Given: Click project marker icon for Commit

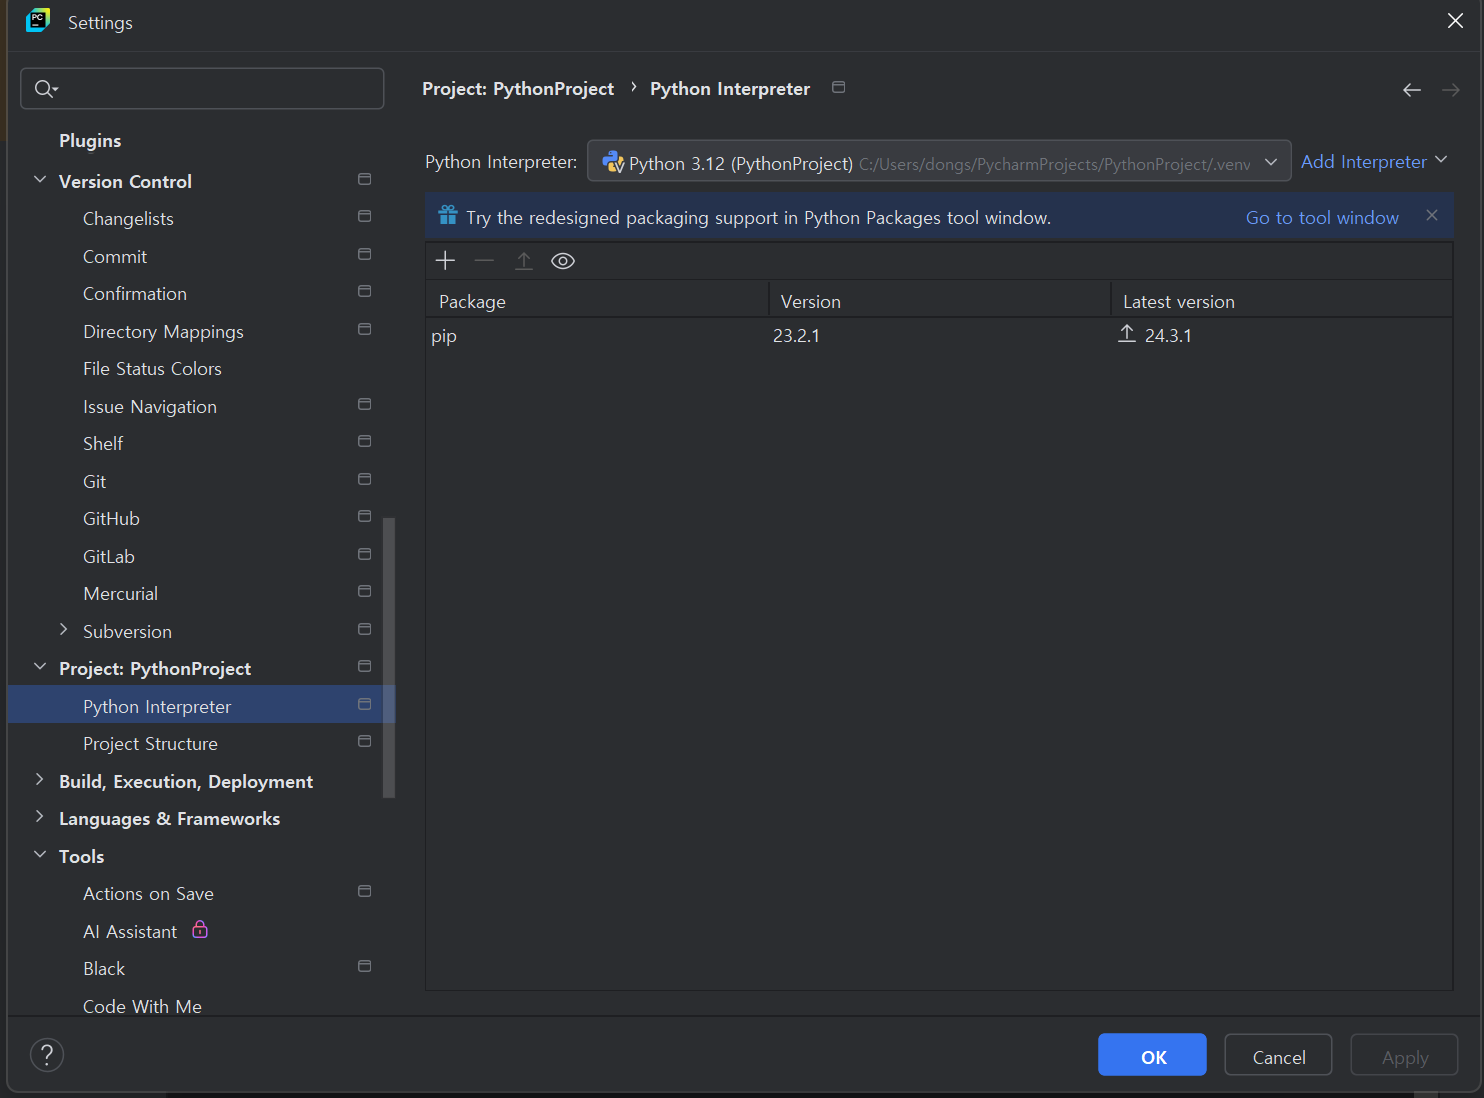Looking at the screenshot, I should tap(364, 254).
